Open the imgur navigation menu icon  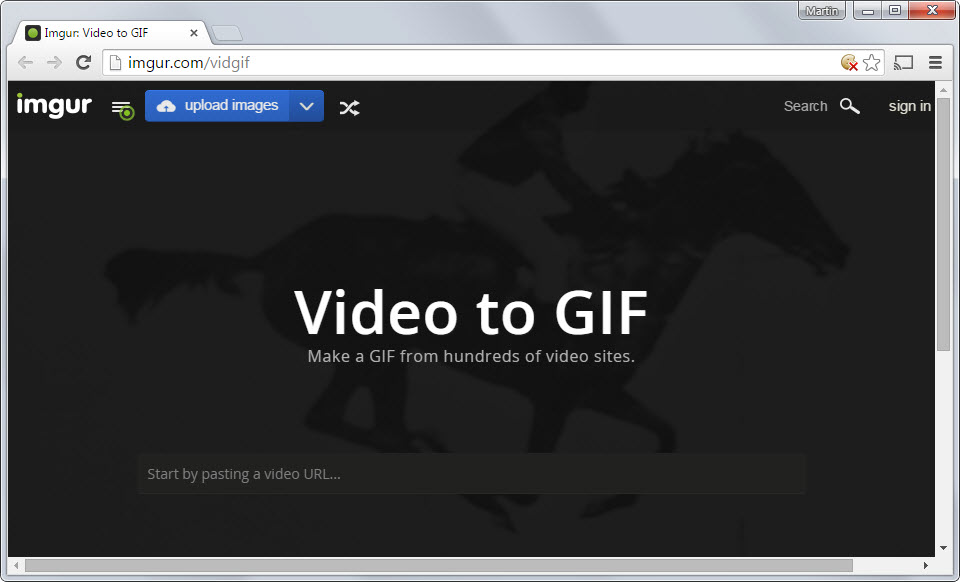click(122, 110)
